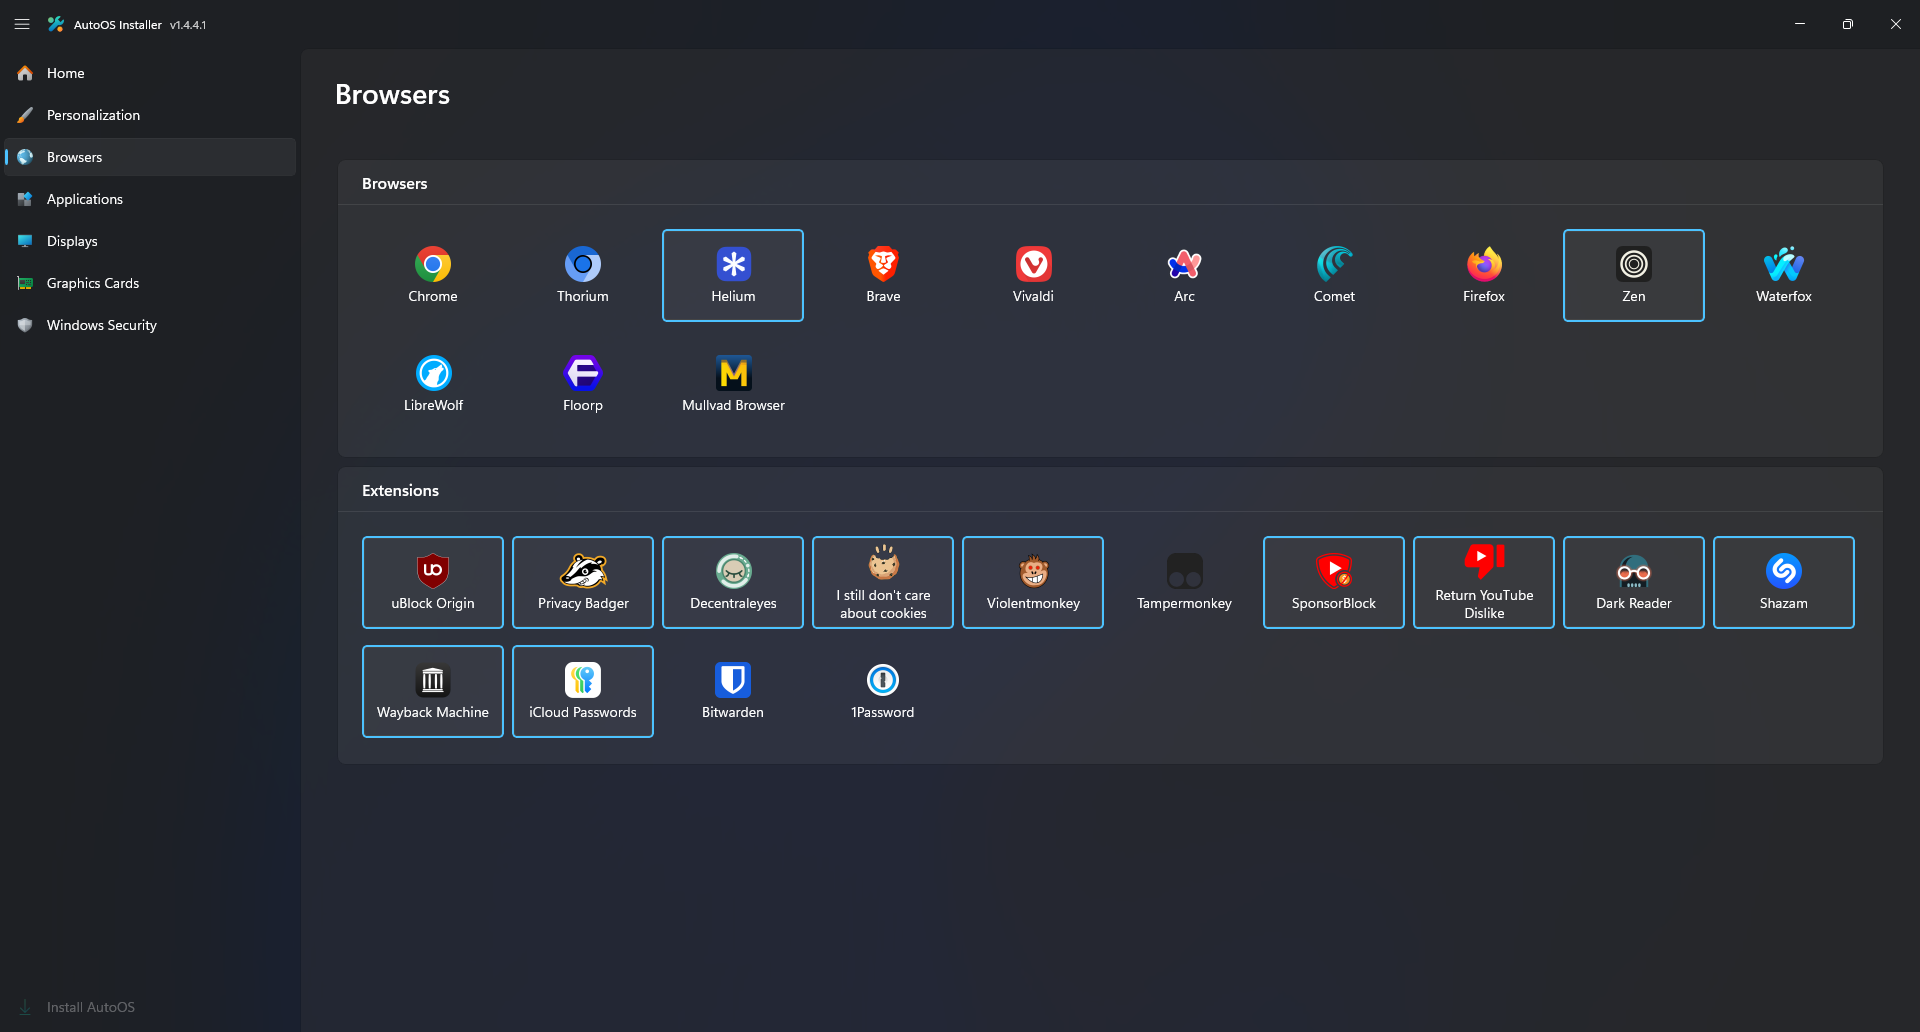Close the AutoOS Installer window
1920x1032 pixels.
click(1896, 24)
